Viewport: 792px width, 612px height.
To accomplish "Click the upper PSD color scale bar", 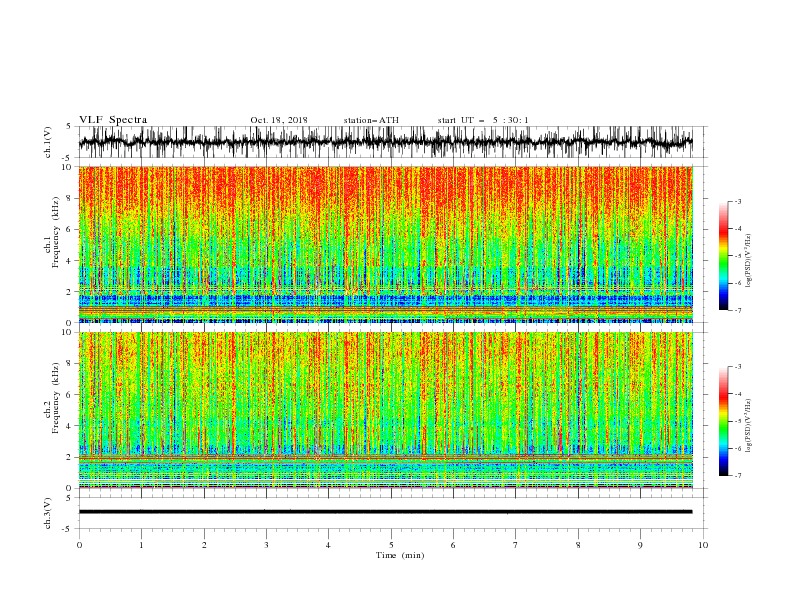I will pos(723,256).
